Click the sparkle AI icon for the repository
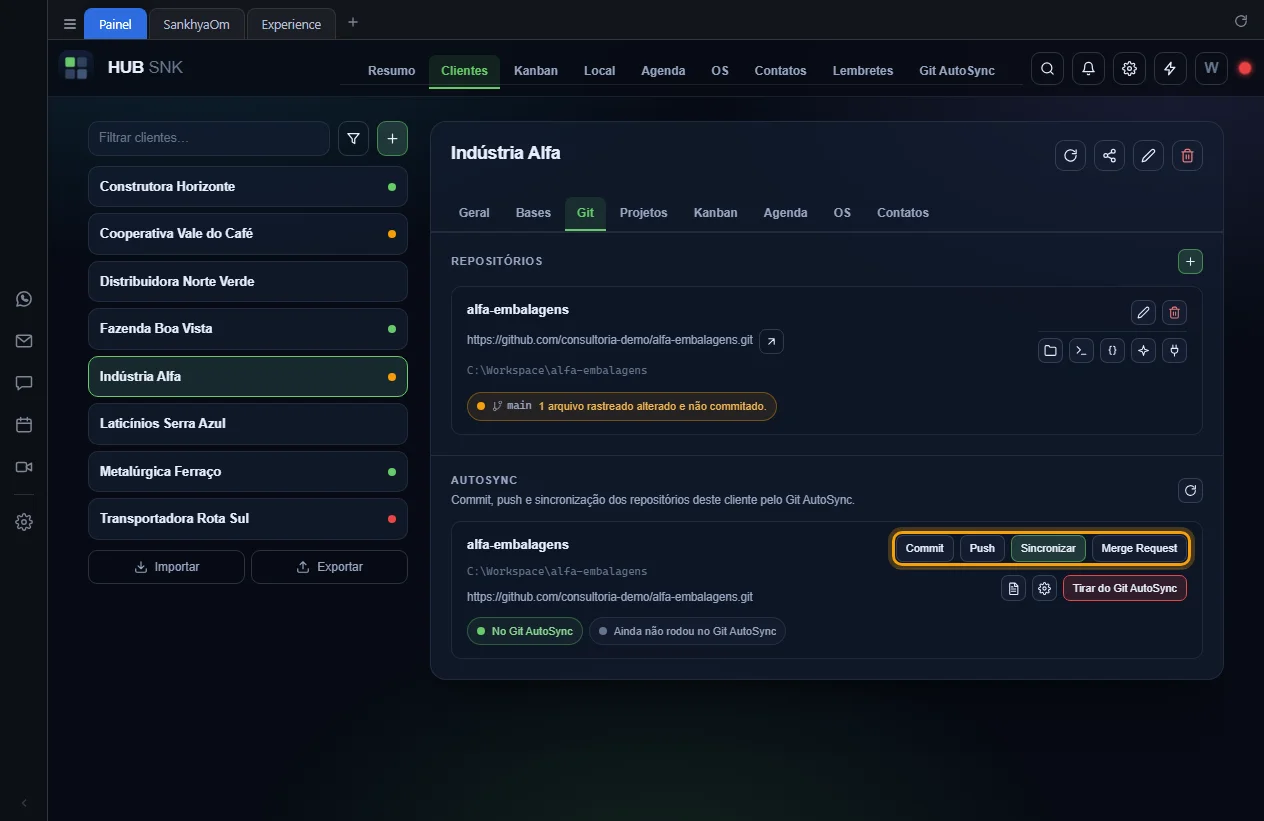 click(x=1143, y=351)
